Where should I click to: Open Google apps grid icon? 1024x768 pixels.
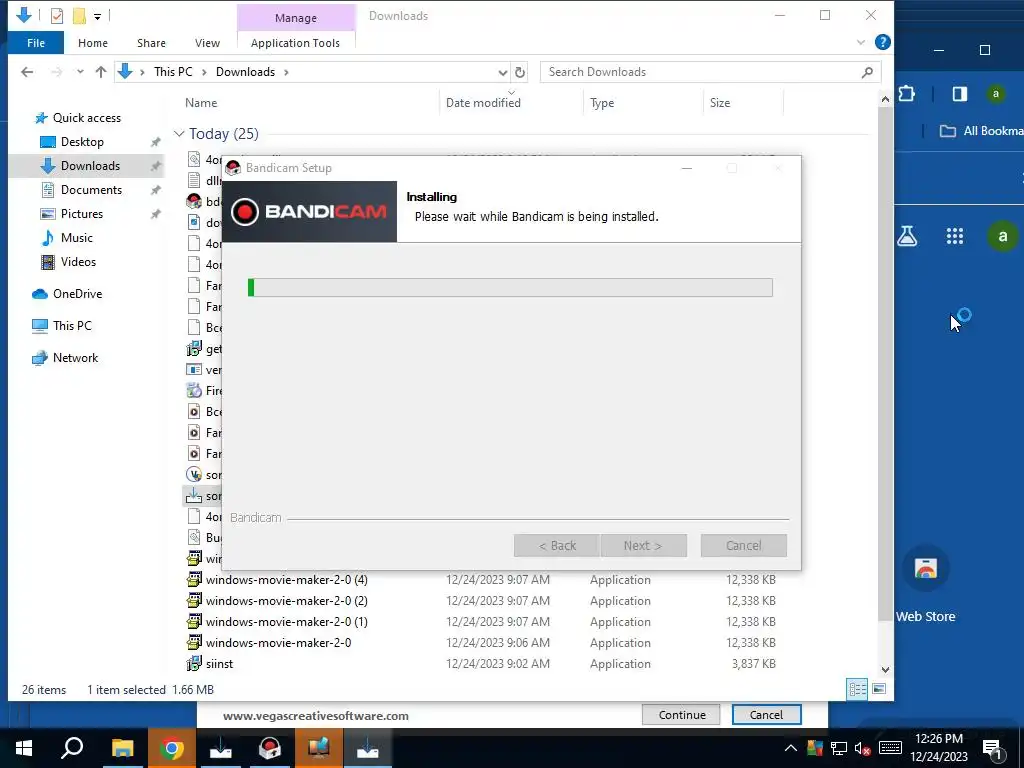point(955,236)
